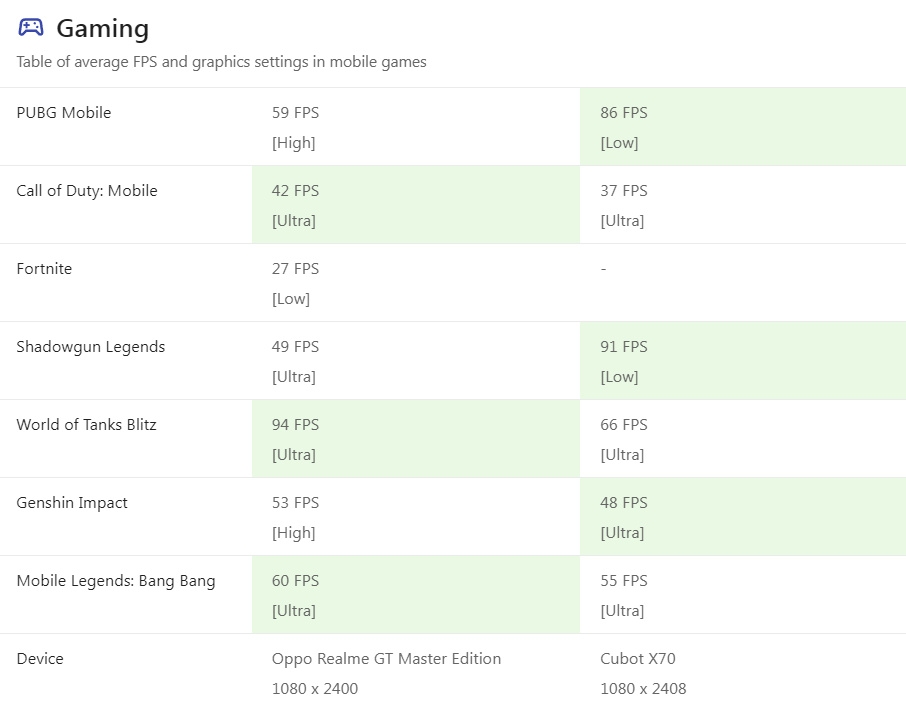Click the Oppo Realme GT Master Edition device
The image size is (906, 709).
pos(386,659)
